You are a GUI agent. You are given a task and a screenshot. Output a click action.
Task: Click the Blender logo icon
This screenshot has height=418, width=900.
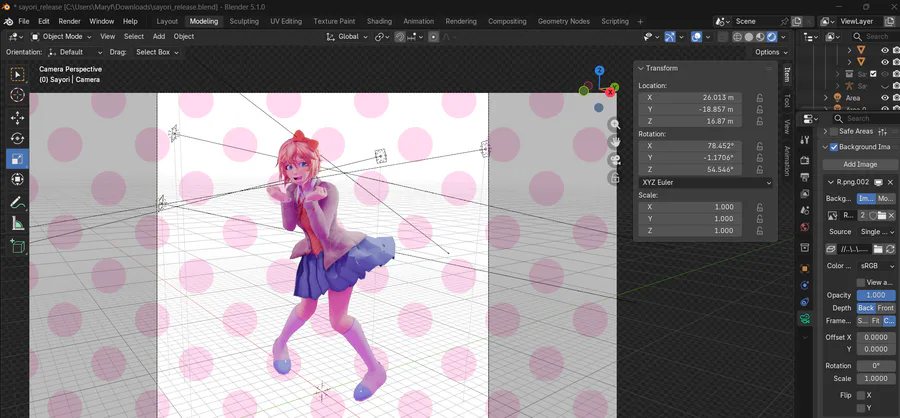click(x=7, y=21)
